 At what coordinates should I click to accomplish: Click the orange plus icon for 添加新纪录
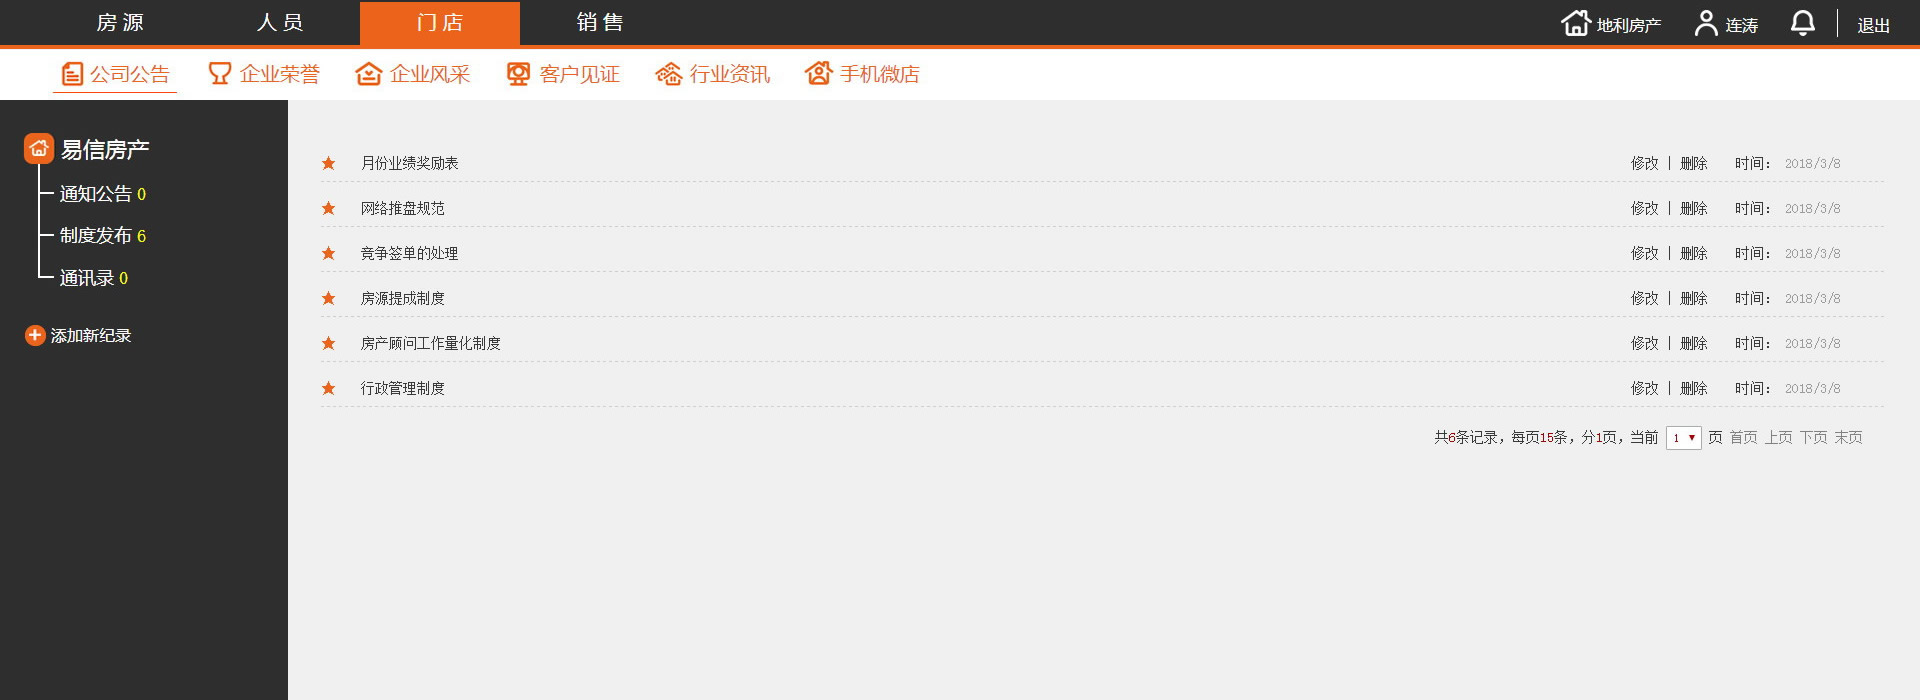click(35, 335)
